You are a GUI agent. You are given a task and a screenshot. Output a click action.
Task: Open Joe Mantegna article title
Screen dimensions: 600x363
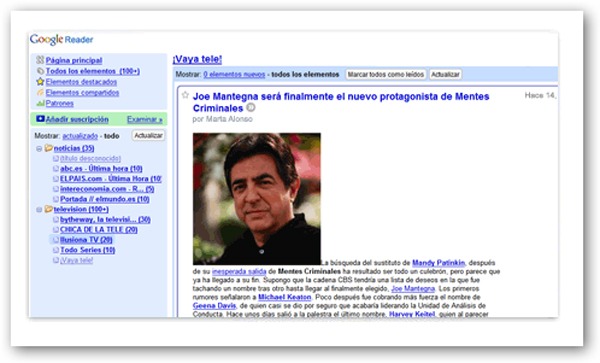point(341,102)
